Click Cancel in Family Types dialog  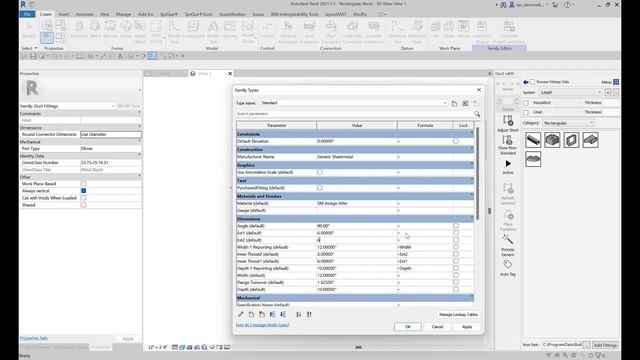pos(437,327)
